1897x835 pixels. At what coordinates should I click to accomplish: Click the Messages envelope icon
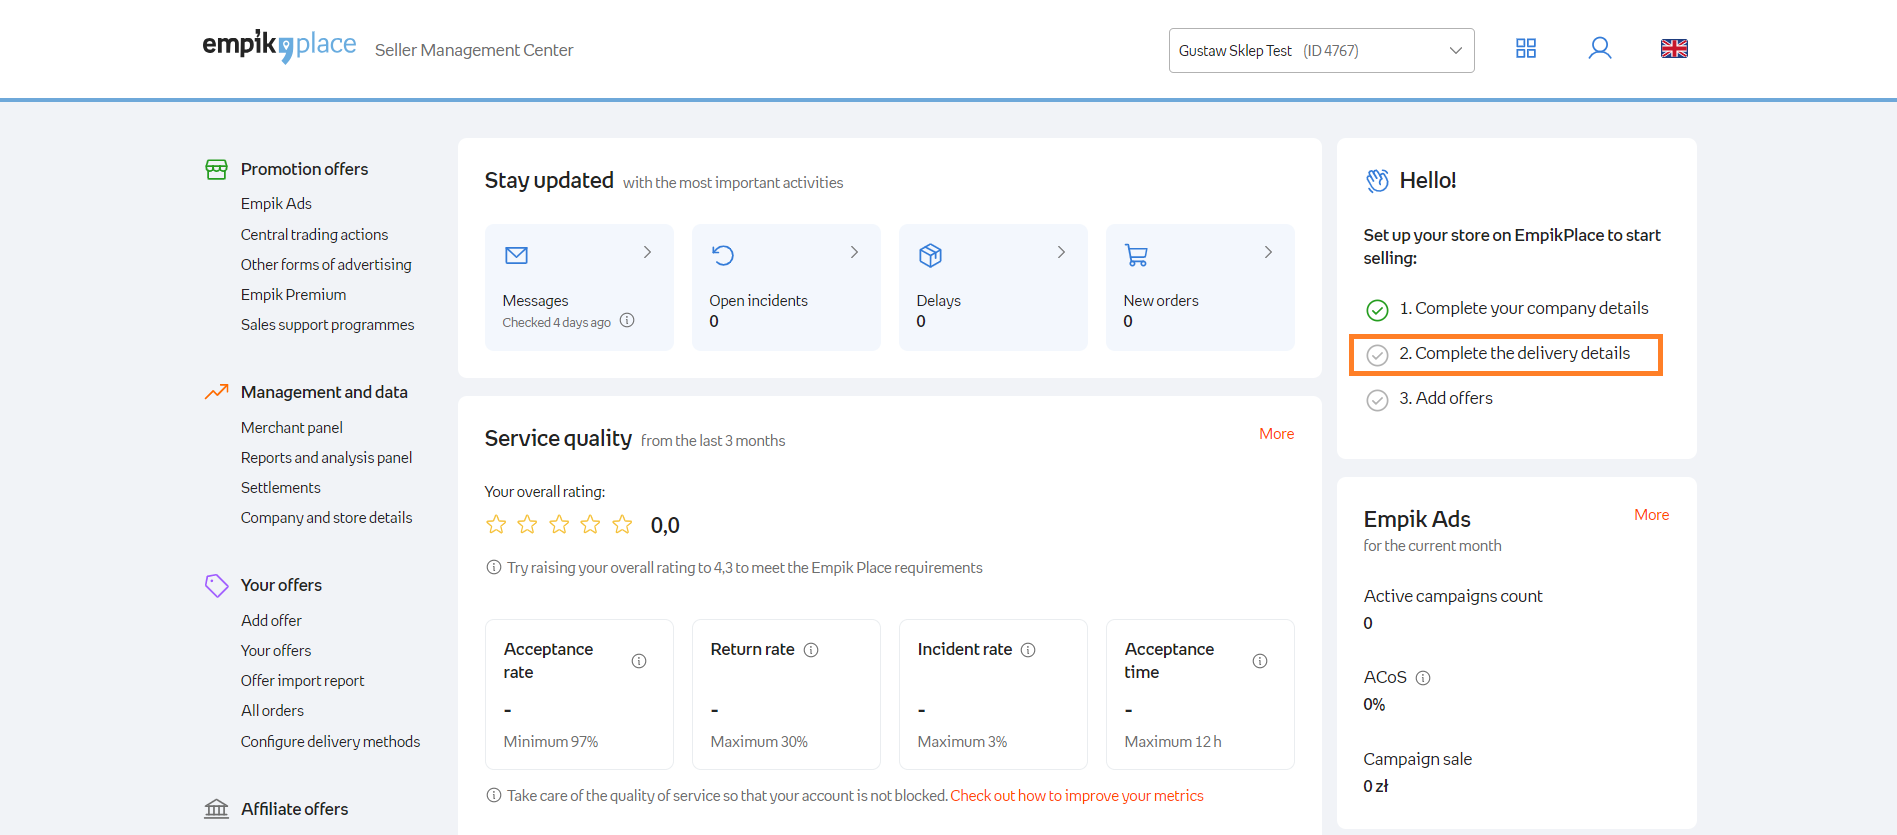516,255
